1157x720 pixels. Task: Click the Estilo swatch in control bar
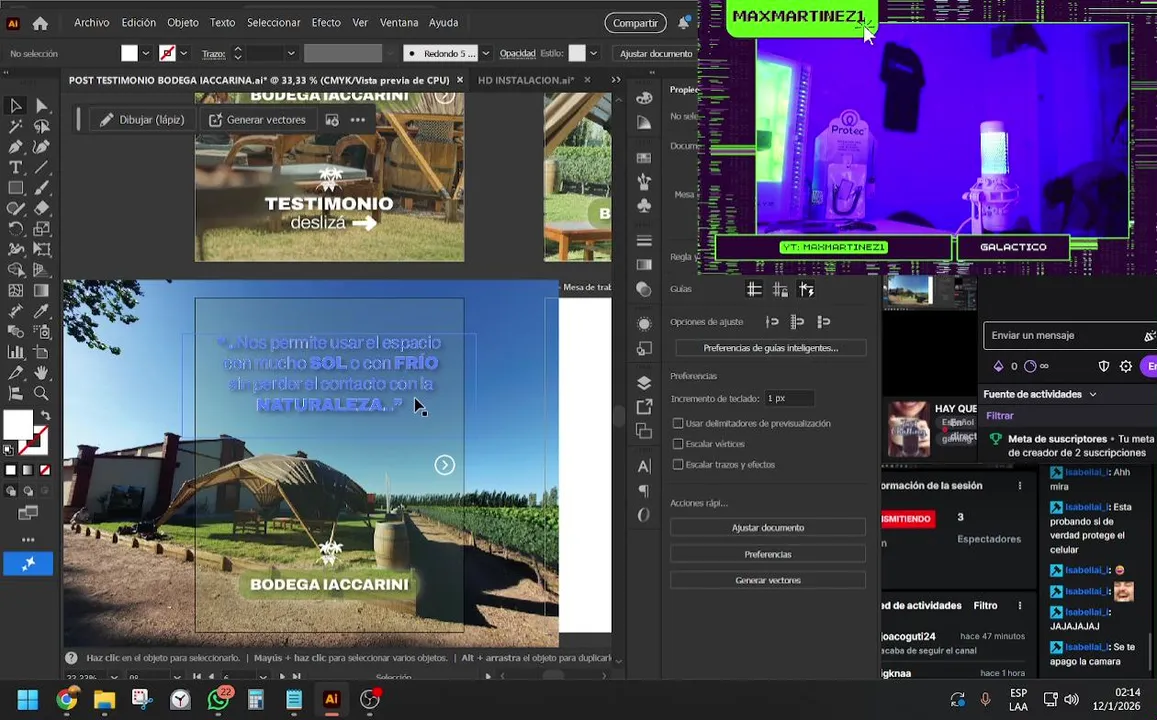pos(577,53)
